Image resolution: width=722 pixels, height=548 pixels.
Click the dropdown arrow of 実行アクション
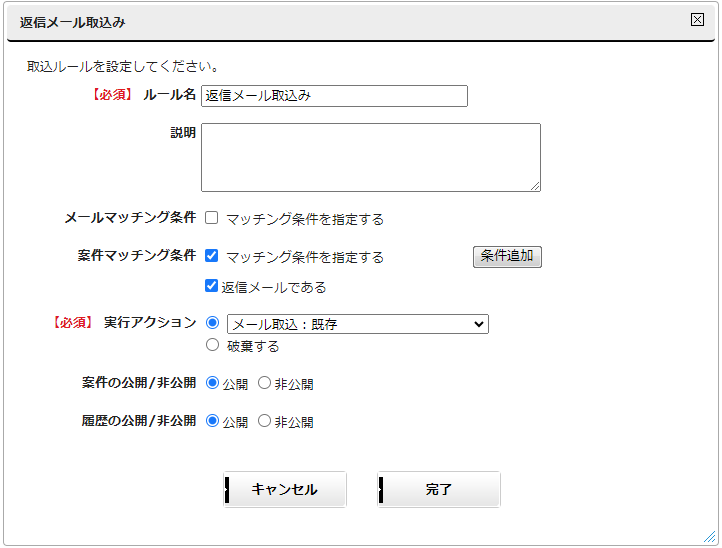478,324
